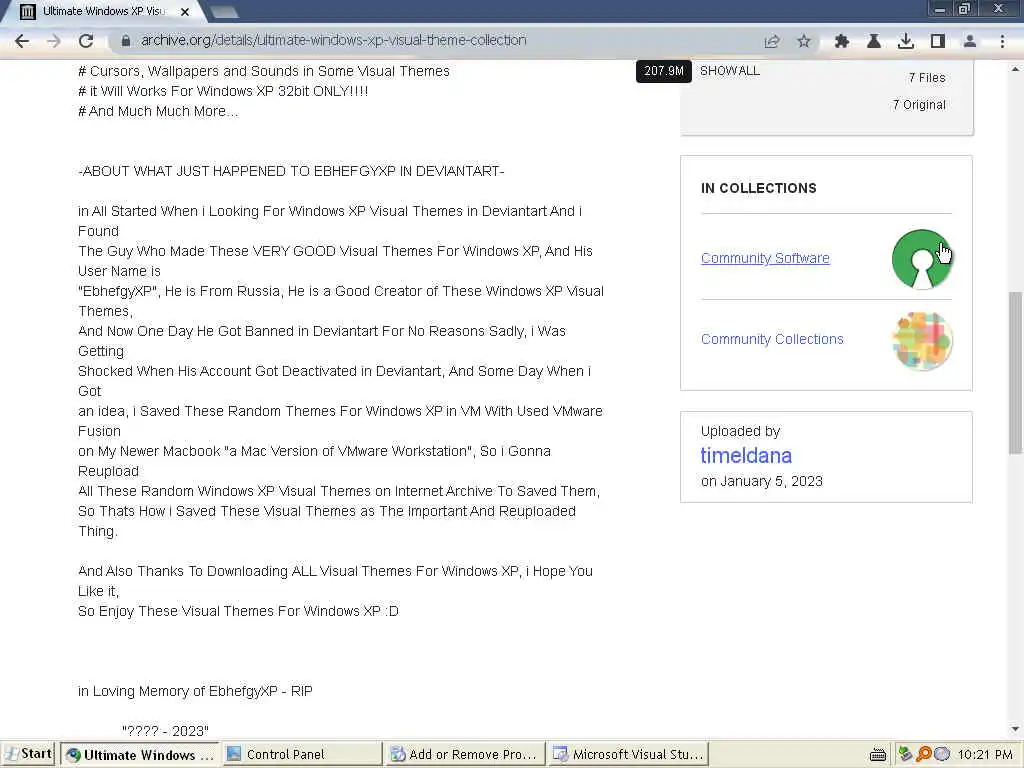
Task: Click the orange magnifier tray icon
Action: coord(923,754)
